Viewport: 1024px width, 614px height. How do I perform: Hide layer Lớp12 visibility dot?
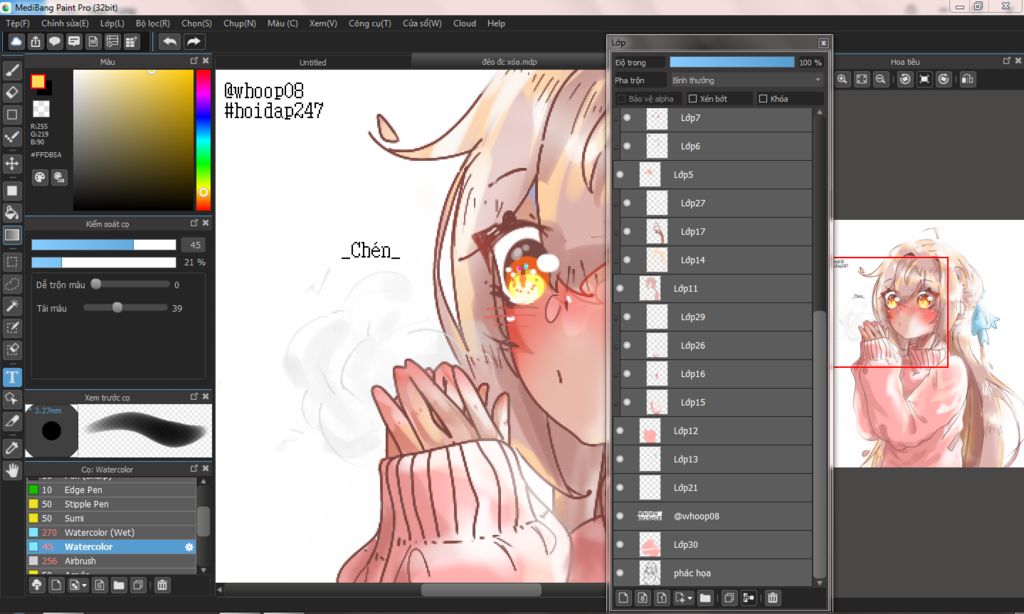[620, 430]
